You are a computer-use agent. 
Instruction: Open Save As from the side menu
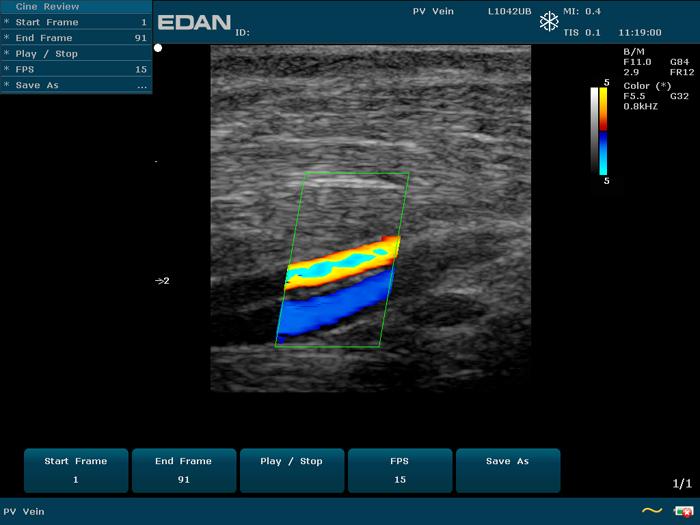(x=76, y=86)
